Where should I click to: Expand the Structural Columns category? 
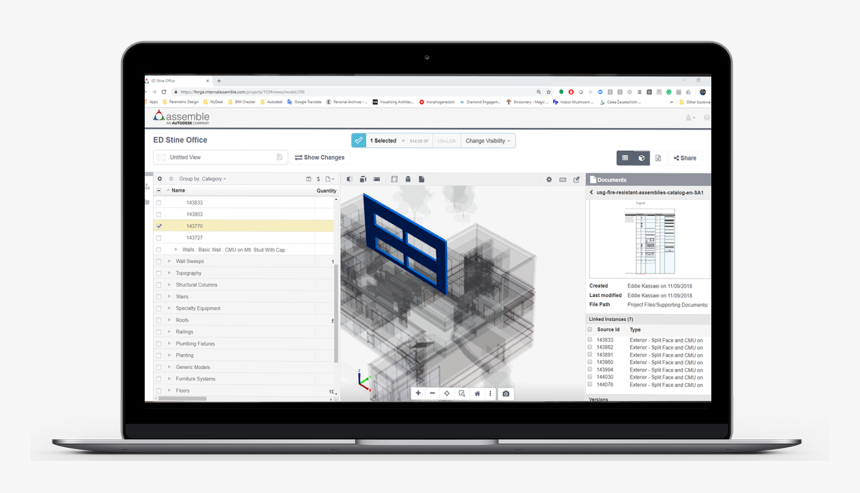169,285
